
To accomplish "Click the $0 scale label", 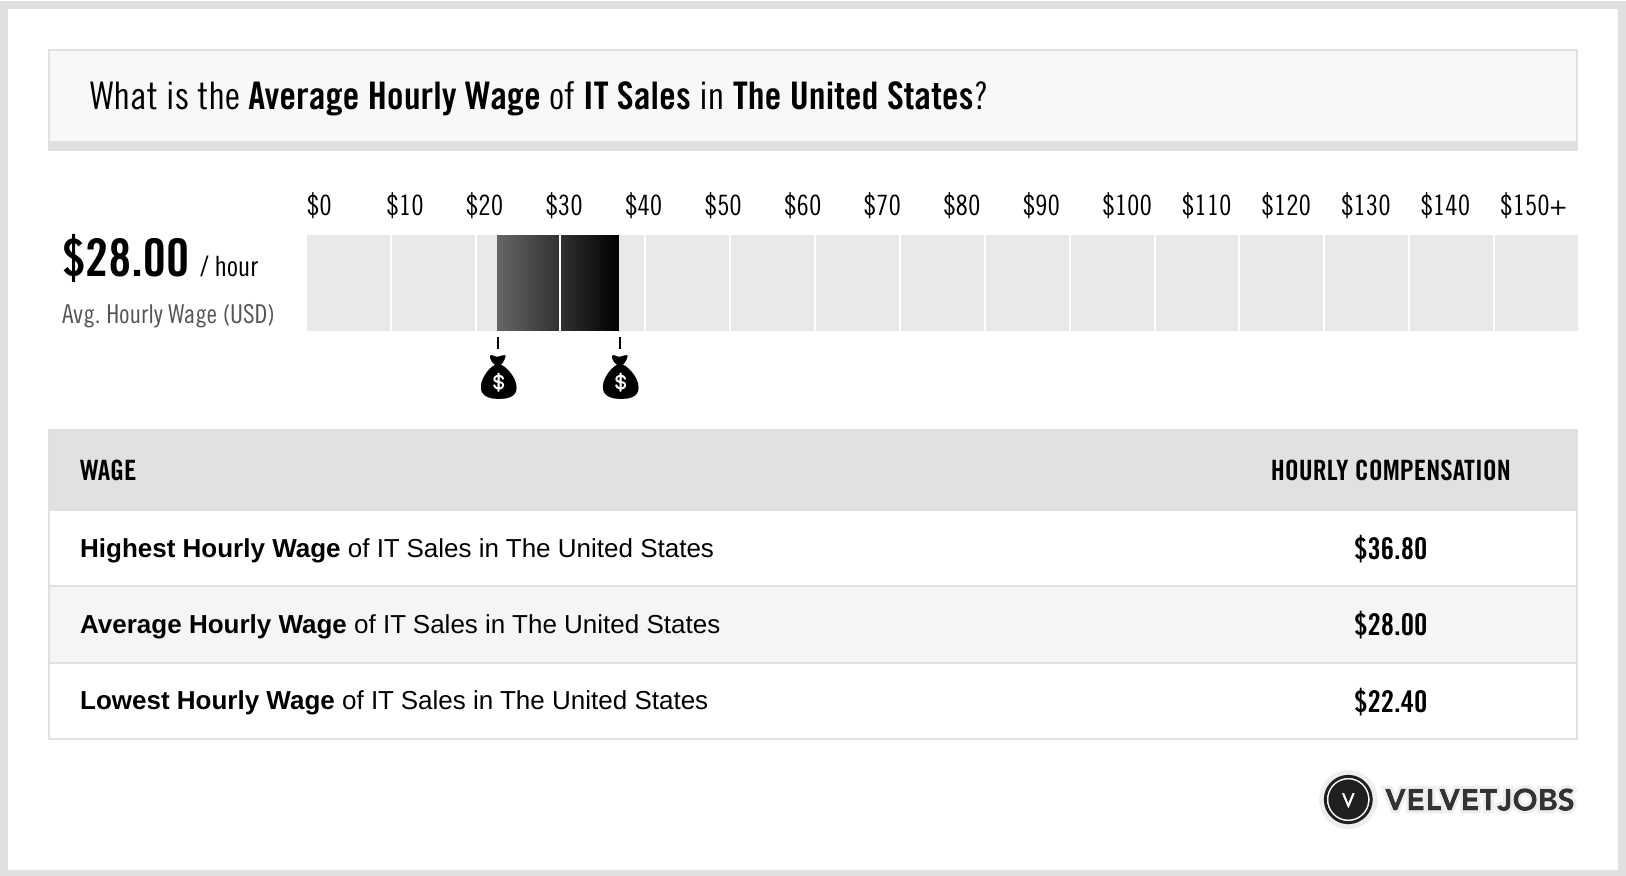I will click(x=319, y=206).
